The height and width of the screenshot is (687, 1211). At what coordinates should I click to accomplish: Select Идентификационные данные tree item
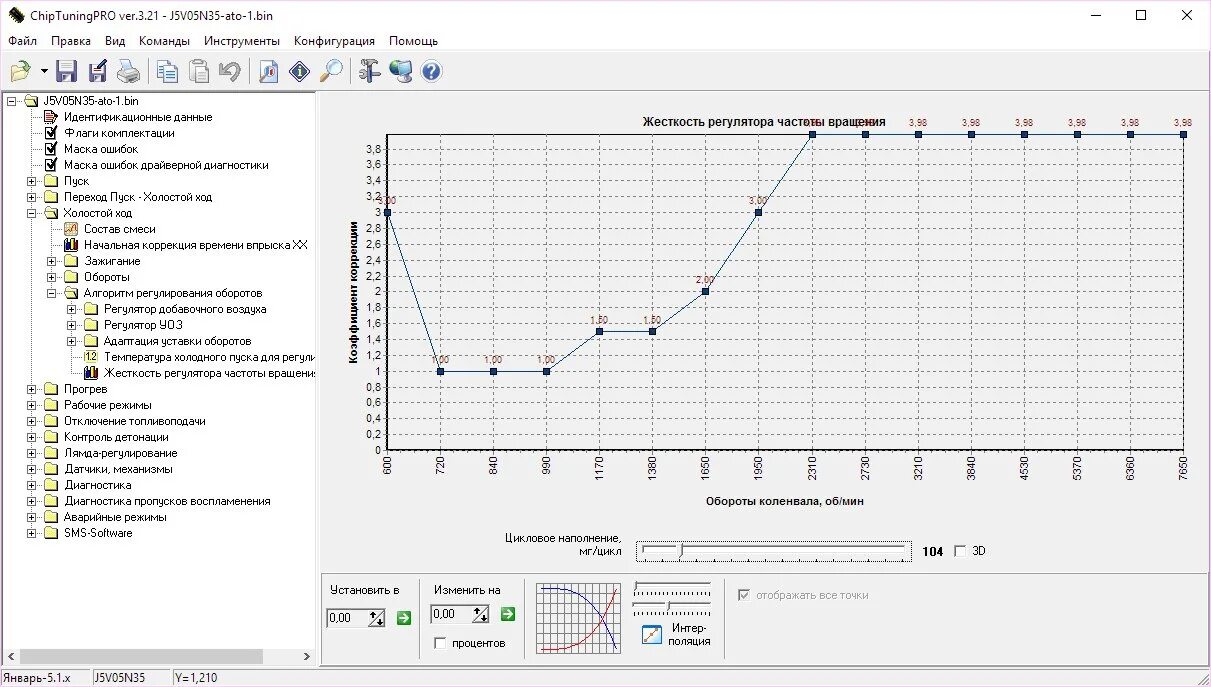point(138,117)
